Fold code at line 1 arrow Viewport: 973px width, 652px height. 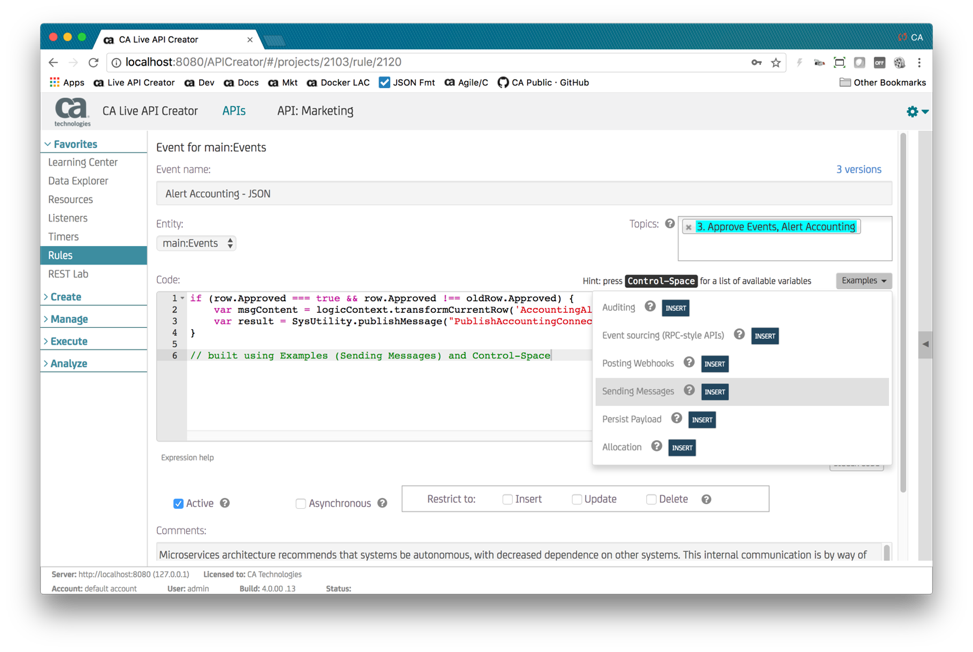point(182,298)
